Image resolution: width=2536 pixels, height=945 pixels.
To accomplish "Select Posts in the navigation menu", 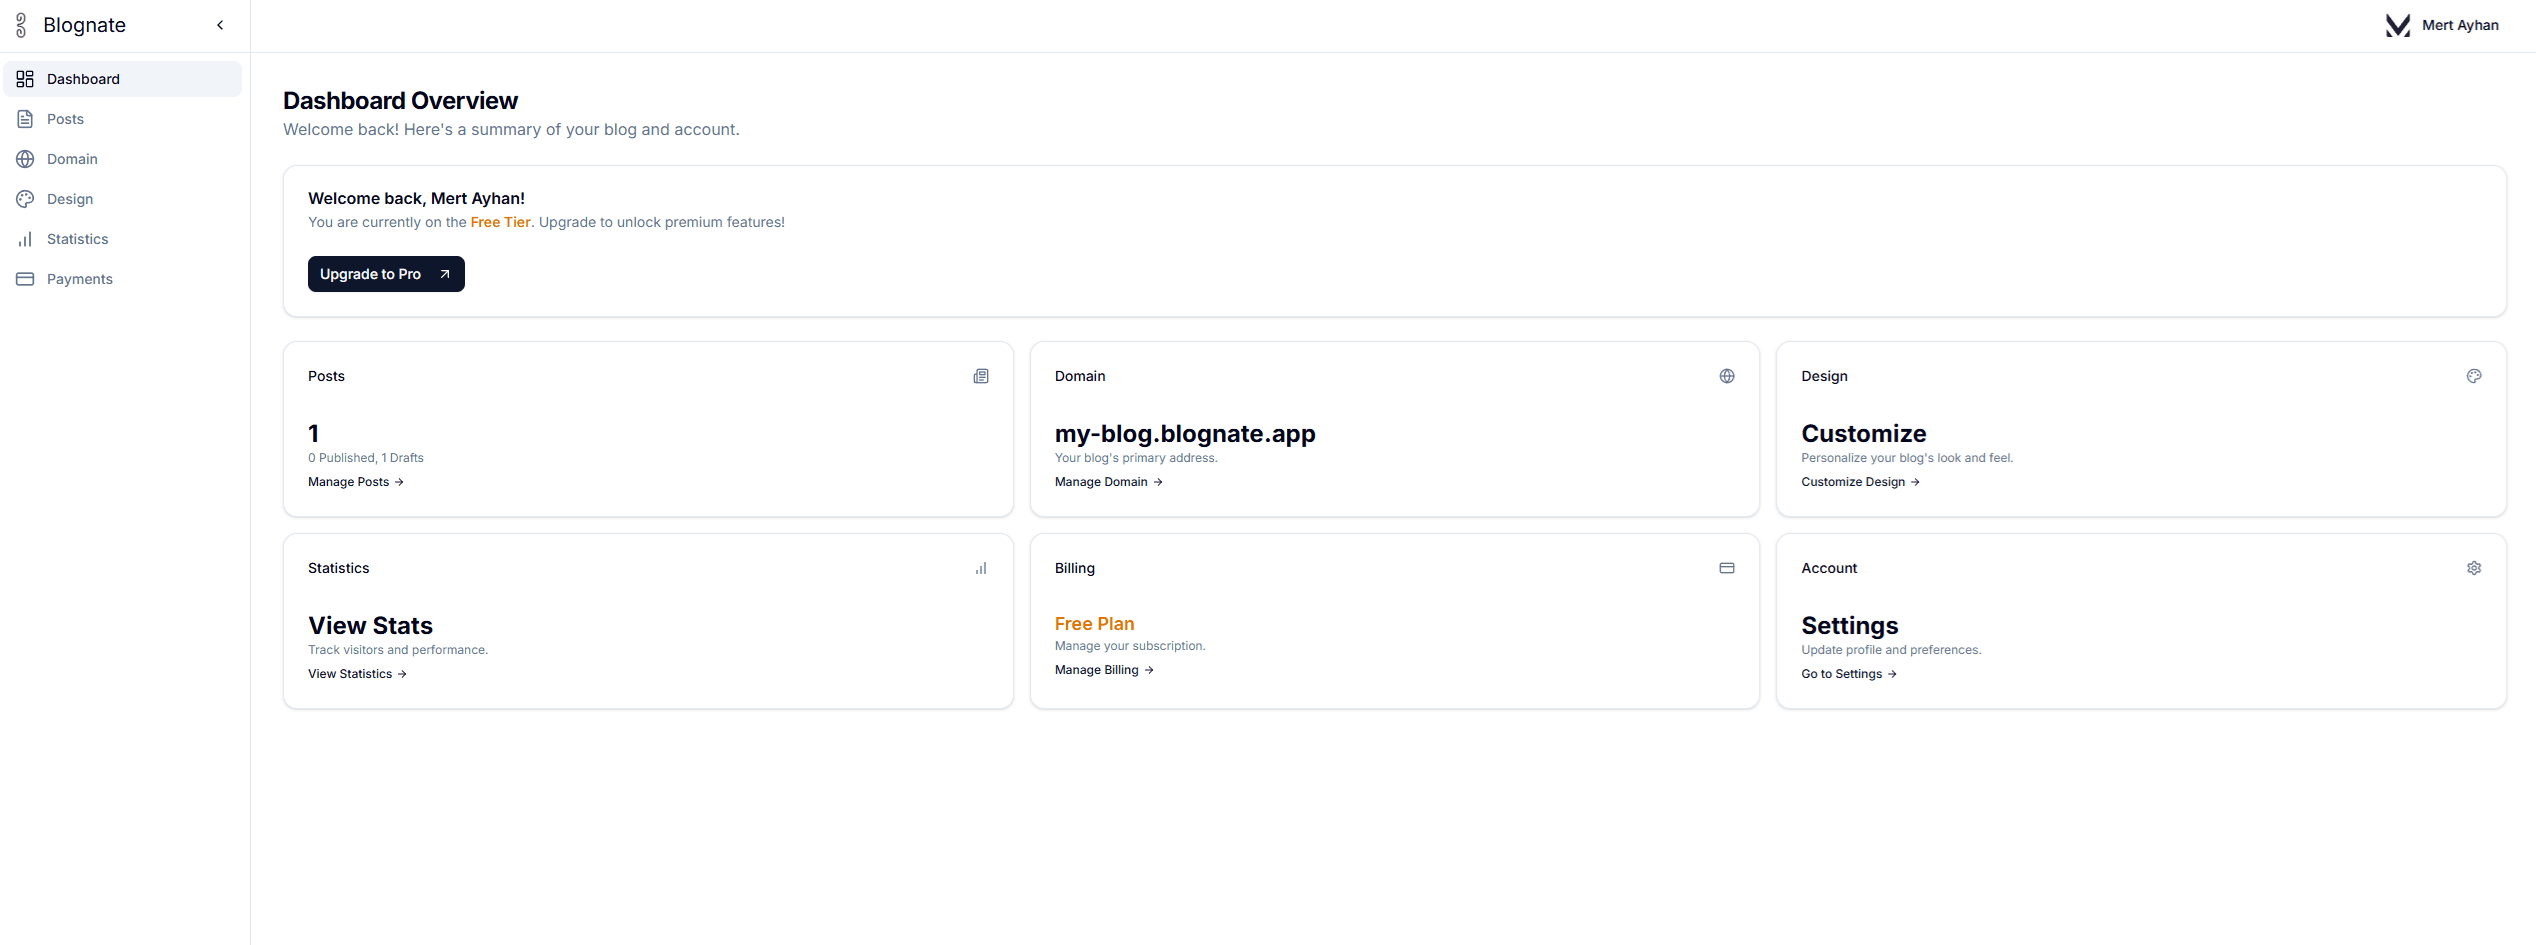I will tap(65, 118).
